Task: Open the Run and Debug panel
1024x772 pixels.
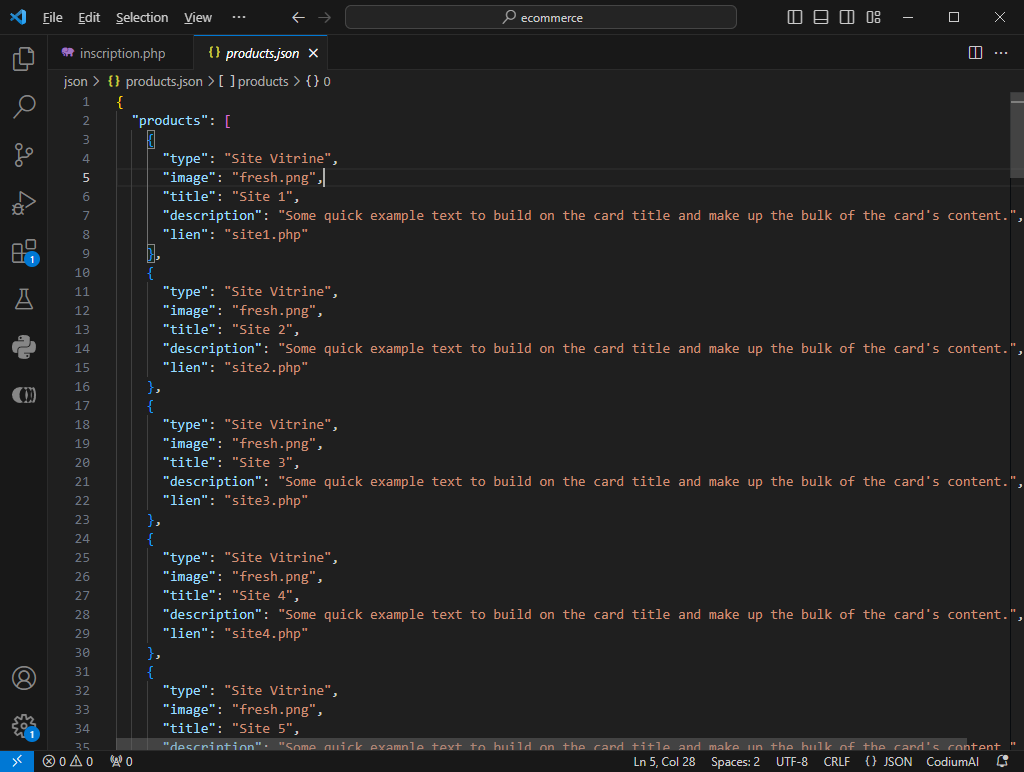Action: (x=24, y=203)
